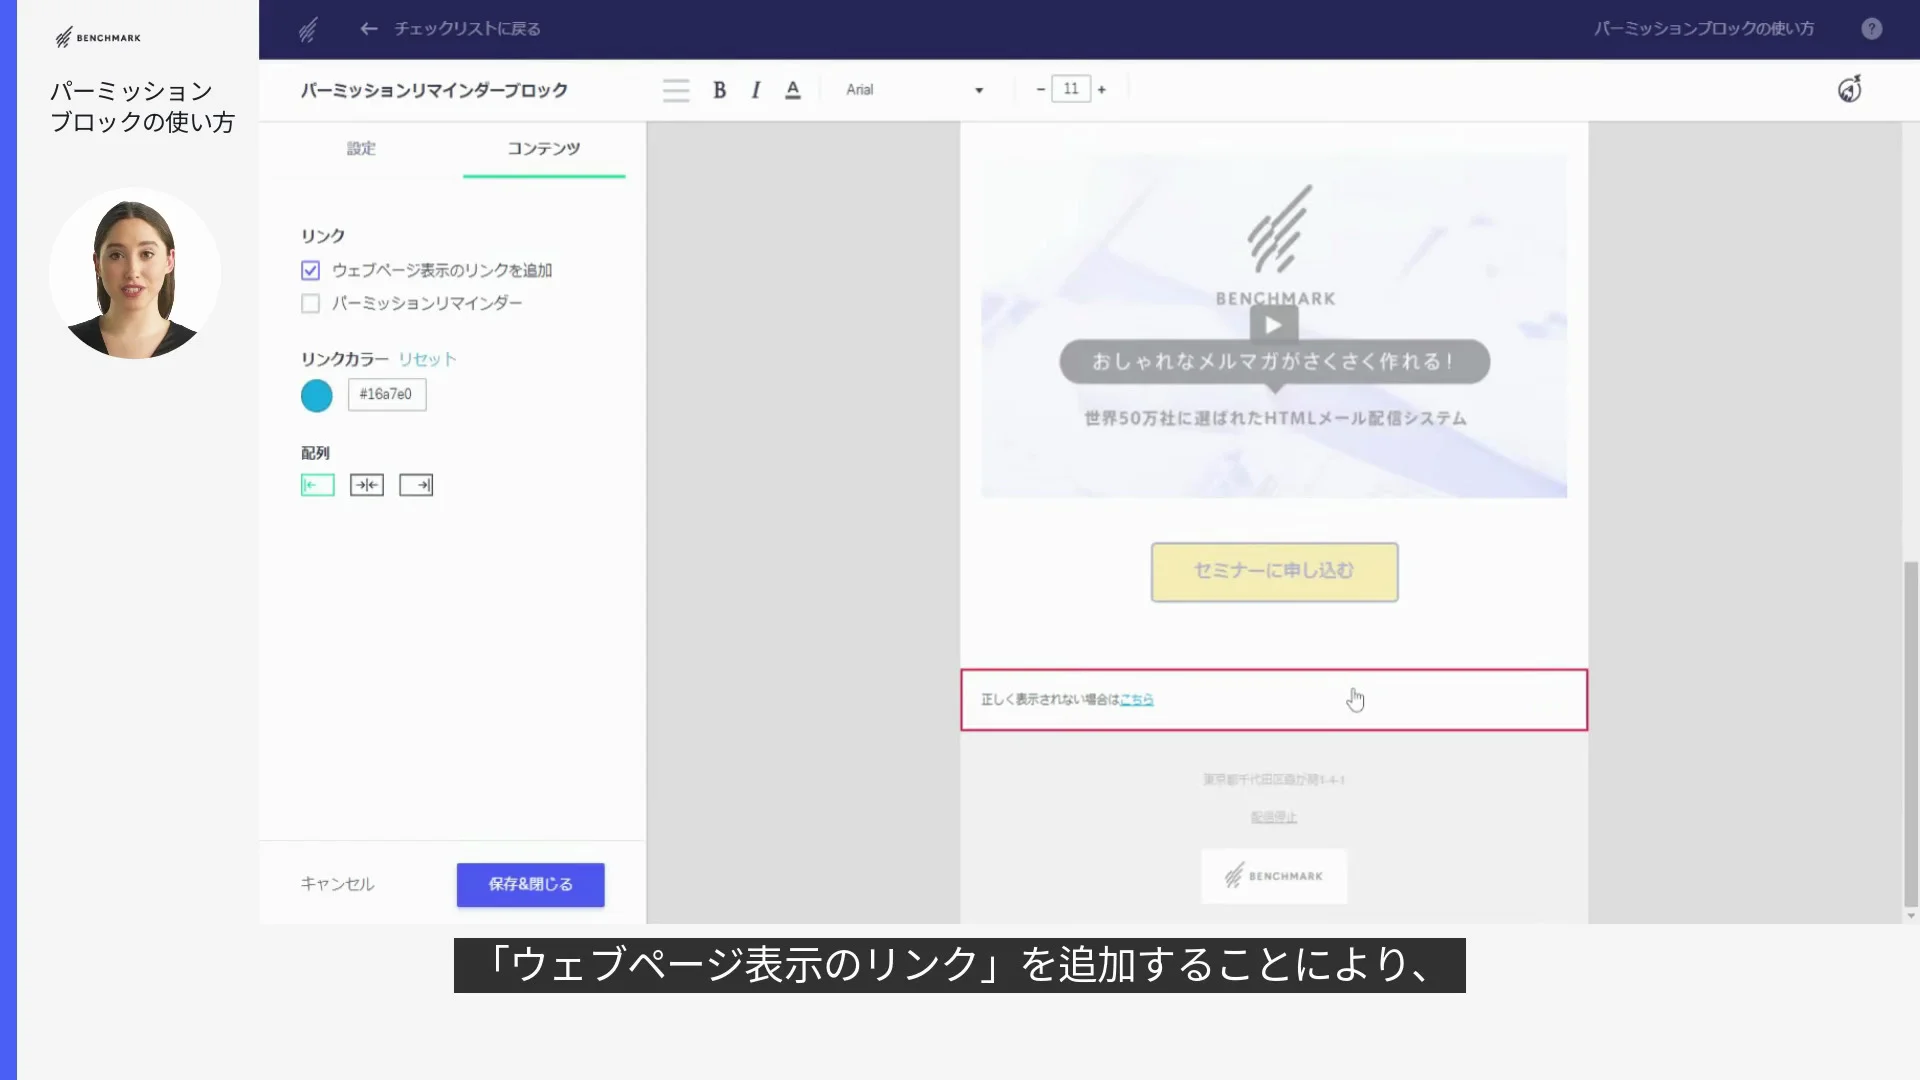Click the こちら link in permission block

click(1137, 700)
